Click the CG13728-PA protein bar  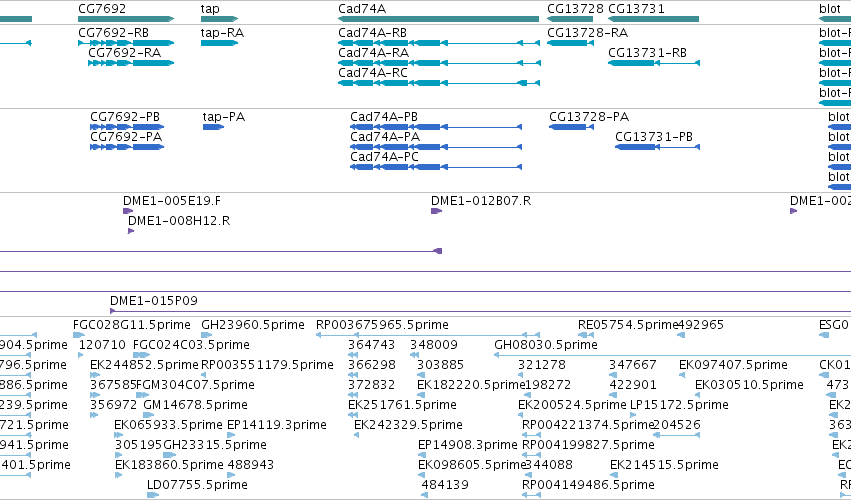coord(570,127)
